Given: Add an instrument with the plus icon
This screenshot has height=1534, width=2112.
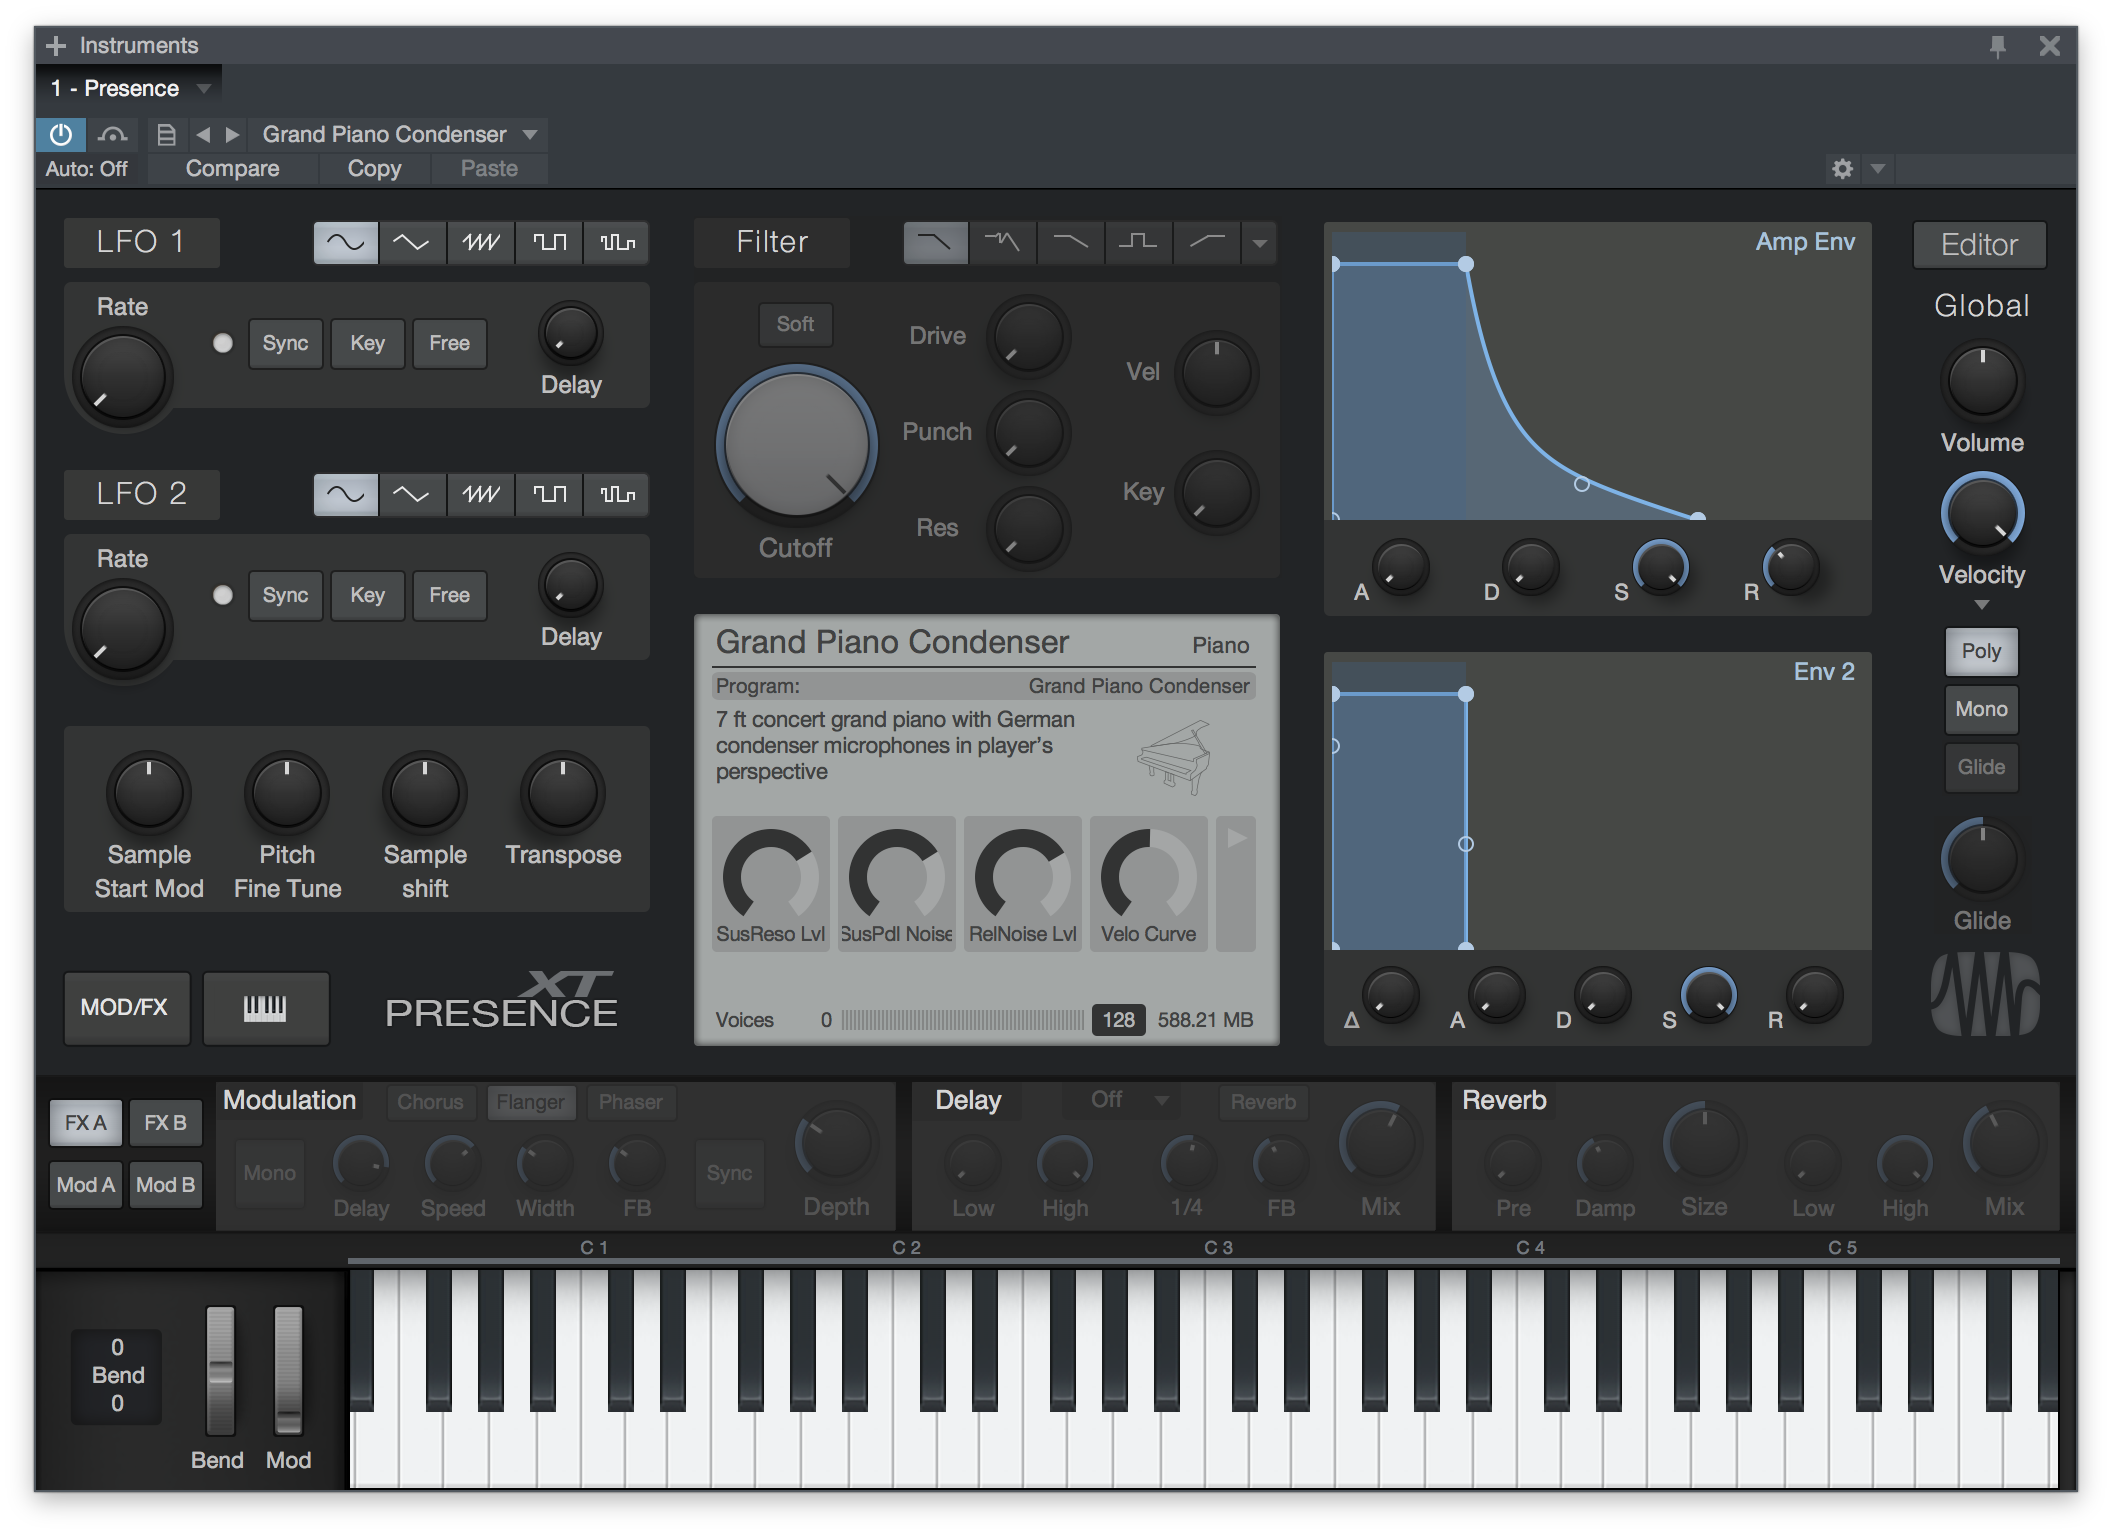Looking at the screenshot, I should point(57,46).
